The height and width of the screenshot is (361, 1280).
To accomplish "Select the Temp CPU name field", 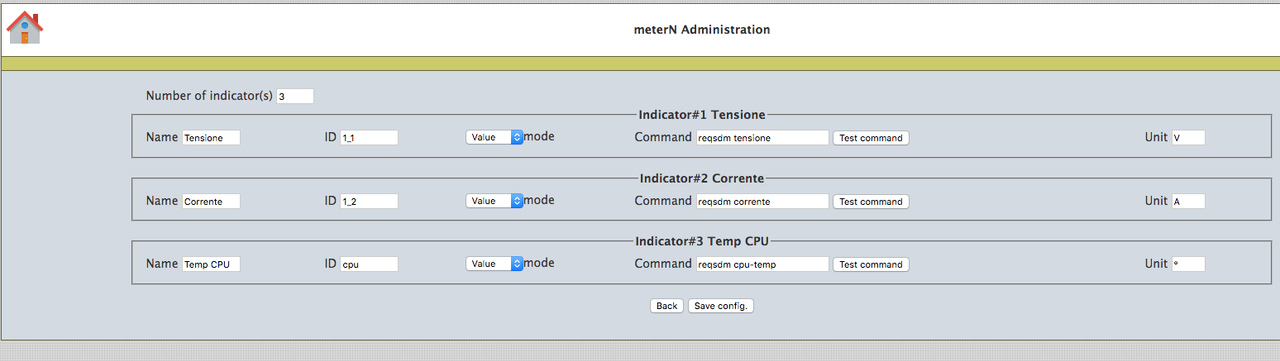I will pyautogui.click(x=211, y=265).
